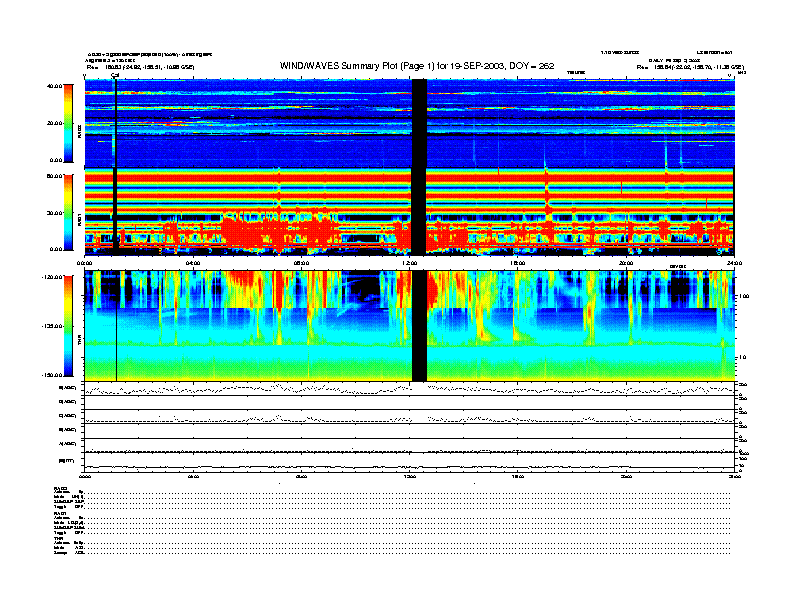This screenshot has height=612, width=792.
Task: Click the RAD1 status heading in bottom table
Action: pyautogui.click(x=61, y=513)
